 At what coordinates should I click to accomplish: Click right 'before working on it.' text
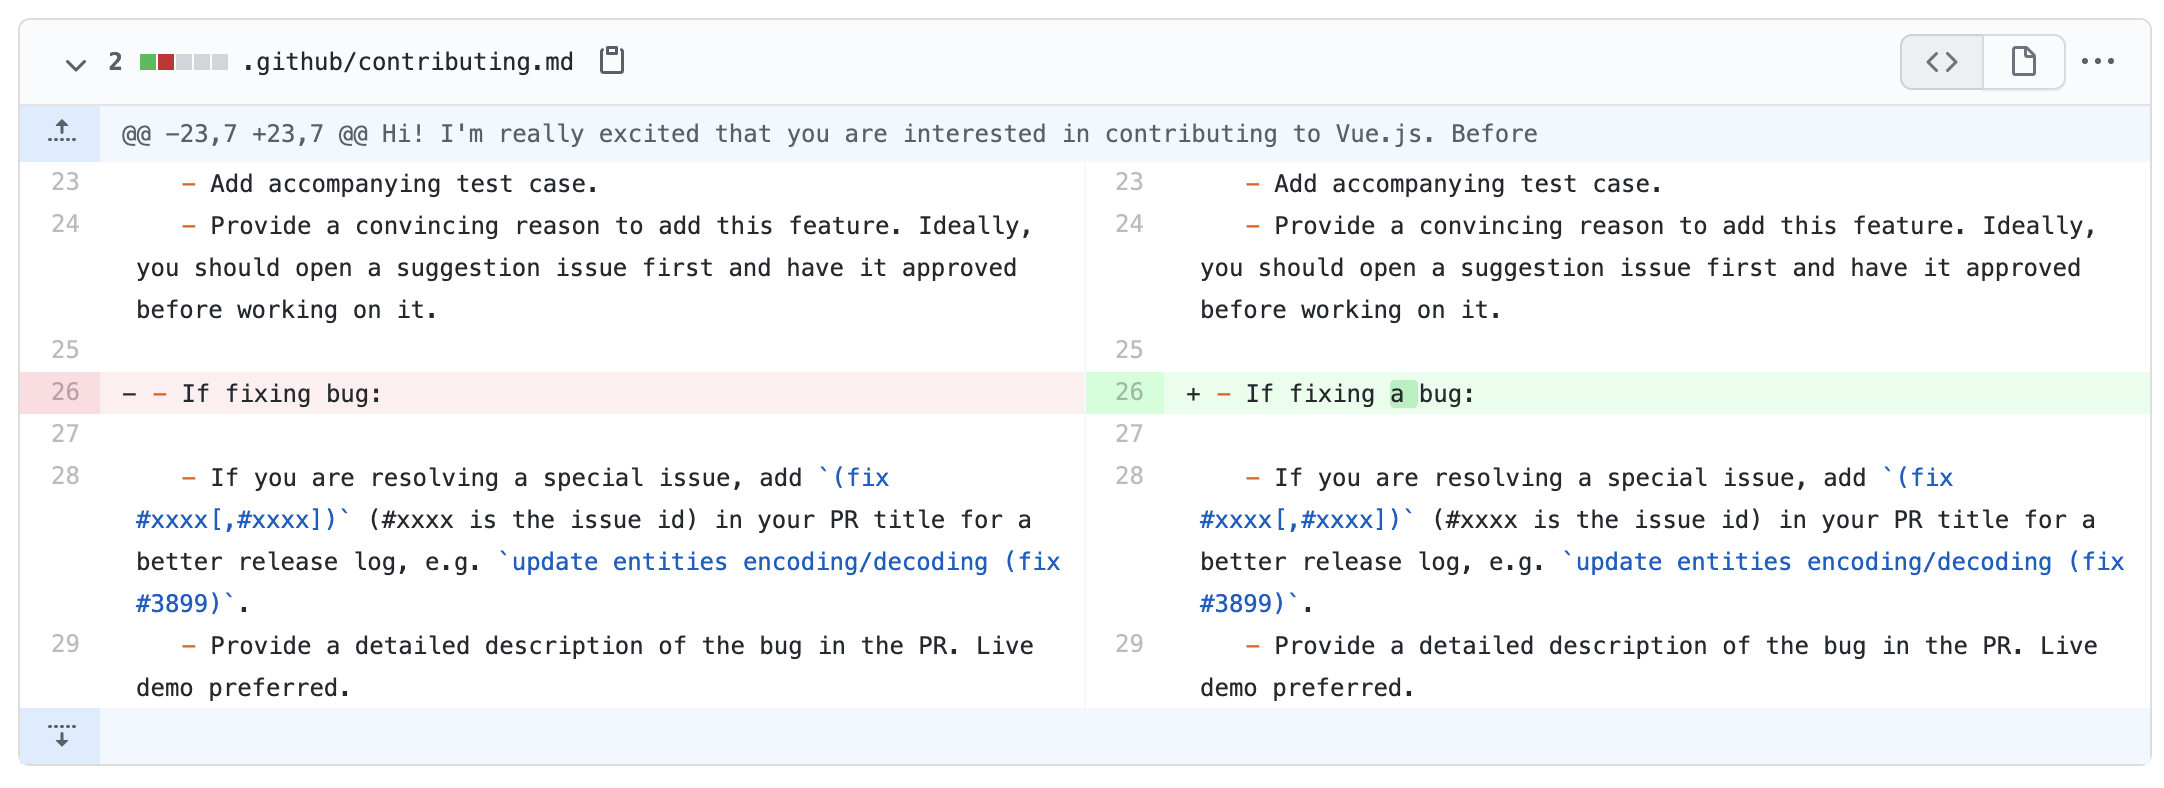[x=1351, y=310]
